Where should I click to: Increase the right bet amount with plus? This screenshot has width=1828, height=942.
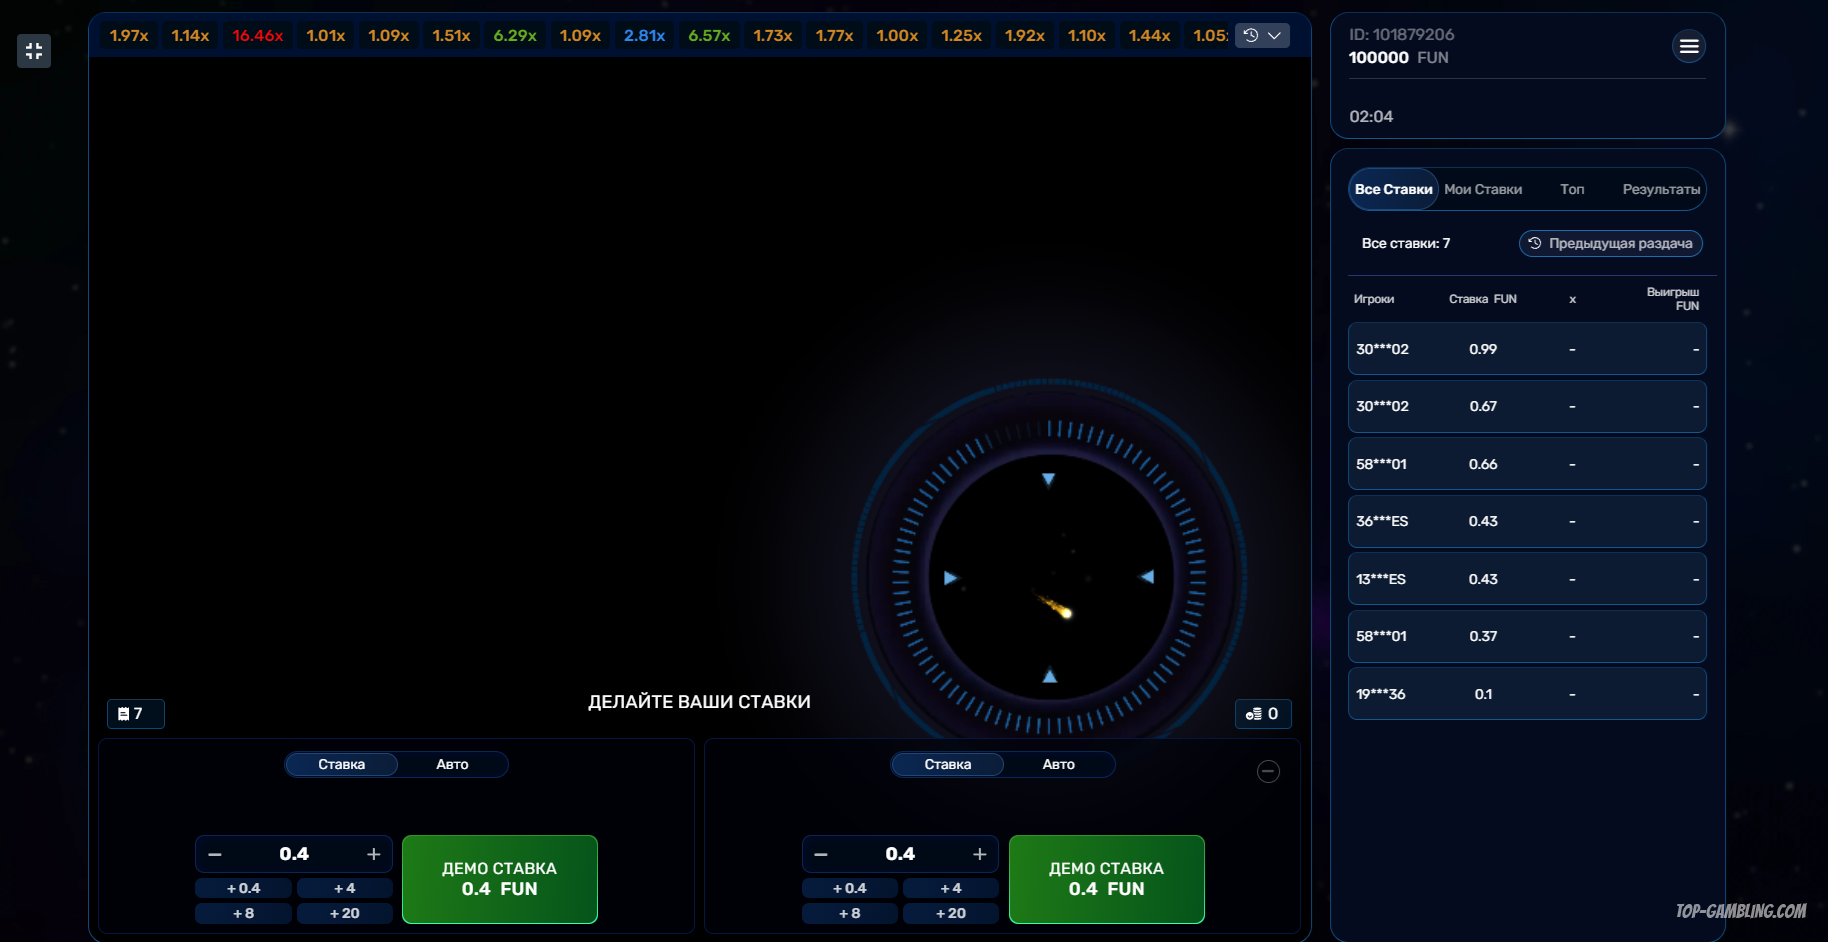pyautogui.click(x=980, y=854)
